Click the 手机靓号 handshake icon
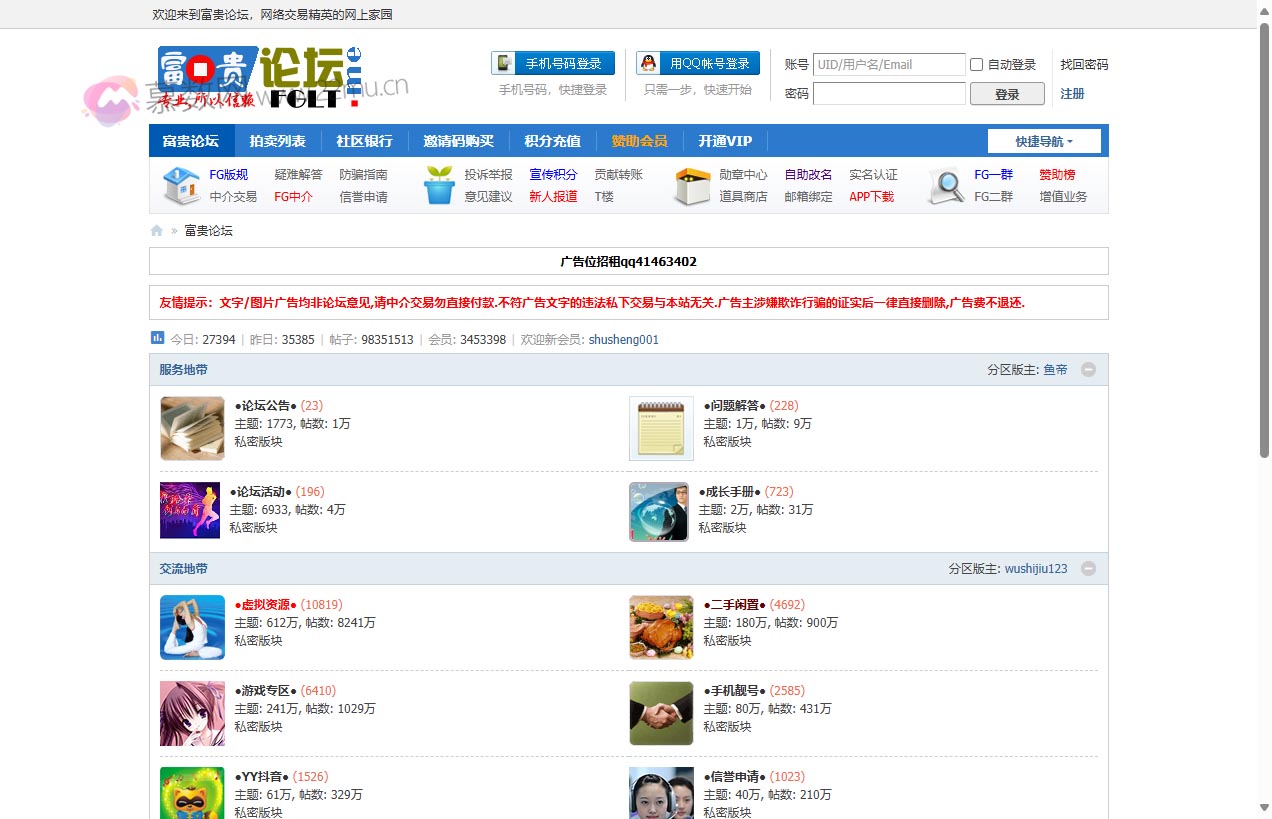The width and height of the screenshot is (1272, 819). 661,713
